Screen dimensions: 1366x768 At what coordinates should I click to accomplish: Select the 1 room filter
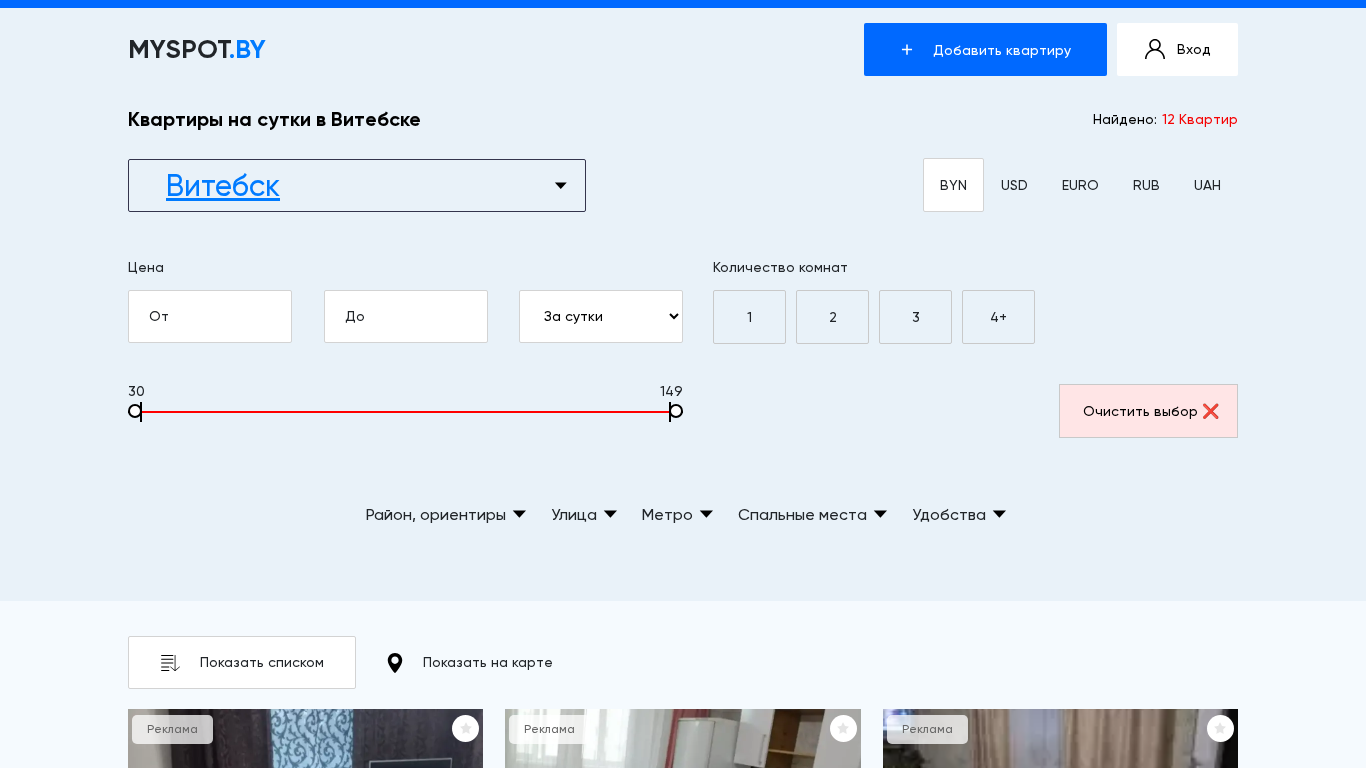pyautogui.click(x=749, y=317)
